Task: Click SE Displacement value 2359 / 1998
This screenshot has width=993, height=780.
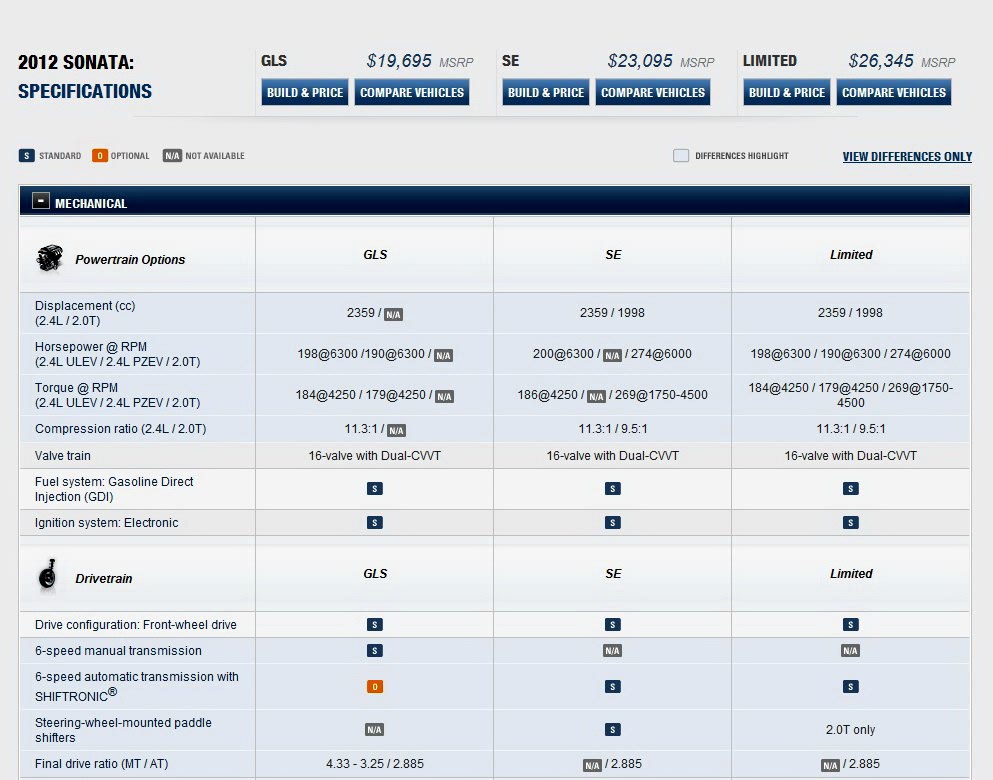Action: pos(612,313)
